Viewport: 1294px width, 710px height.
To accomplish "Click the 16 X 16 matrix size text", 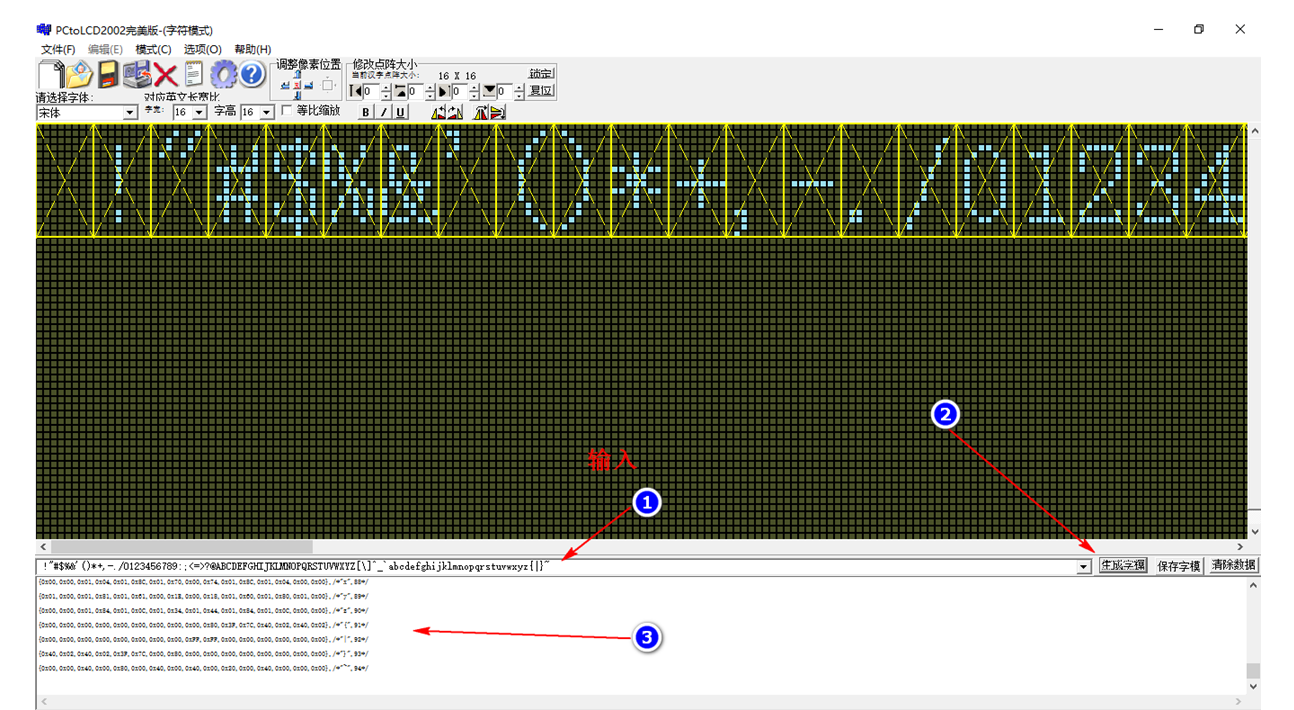I will 457,76.
